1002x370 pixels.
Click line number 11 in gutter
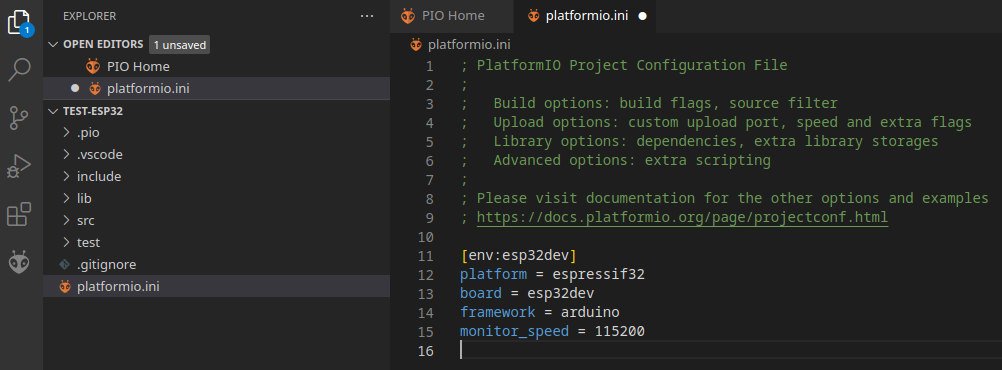[426, 256]
